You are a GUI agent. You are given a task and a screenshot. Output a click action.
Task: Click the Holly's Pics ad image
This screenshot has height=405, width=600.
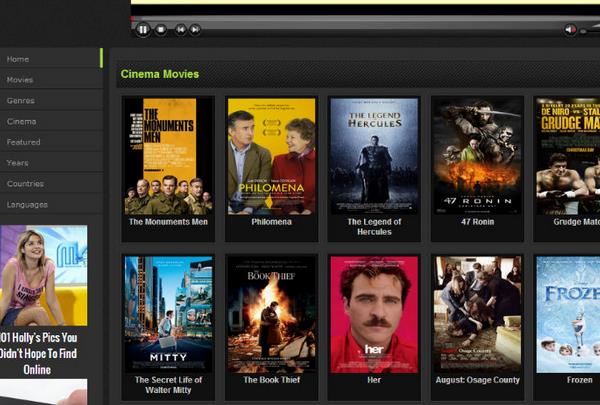pyautogui.click(x=44, y=276)
